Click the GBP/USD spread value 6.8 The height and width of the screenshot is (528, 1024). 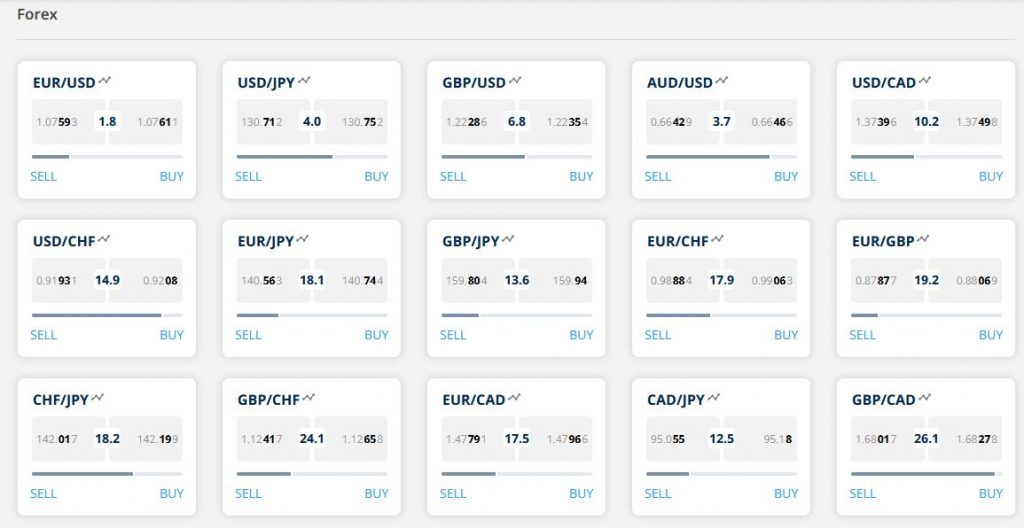click(517, 122)
